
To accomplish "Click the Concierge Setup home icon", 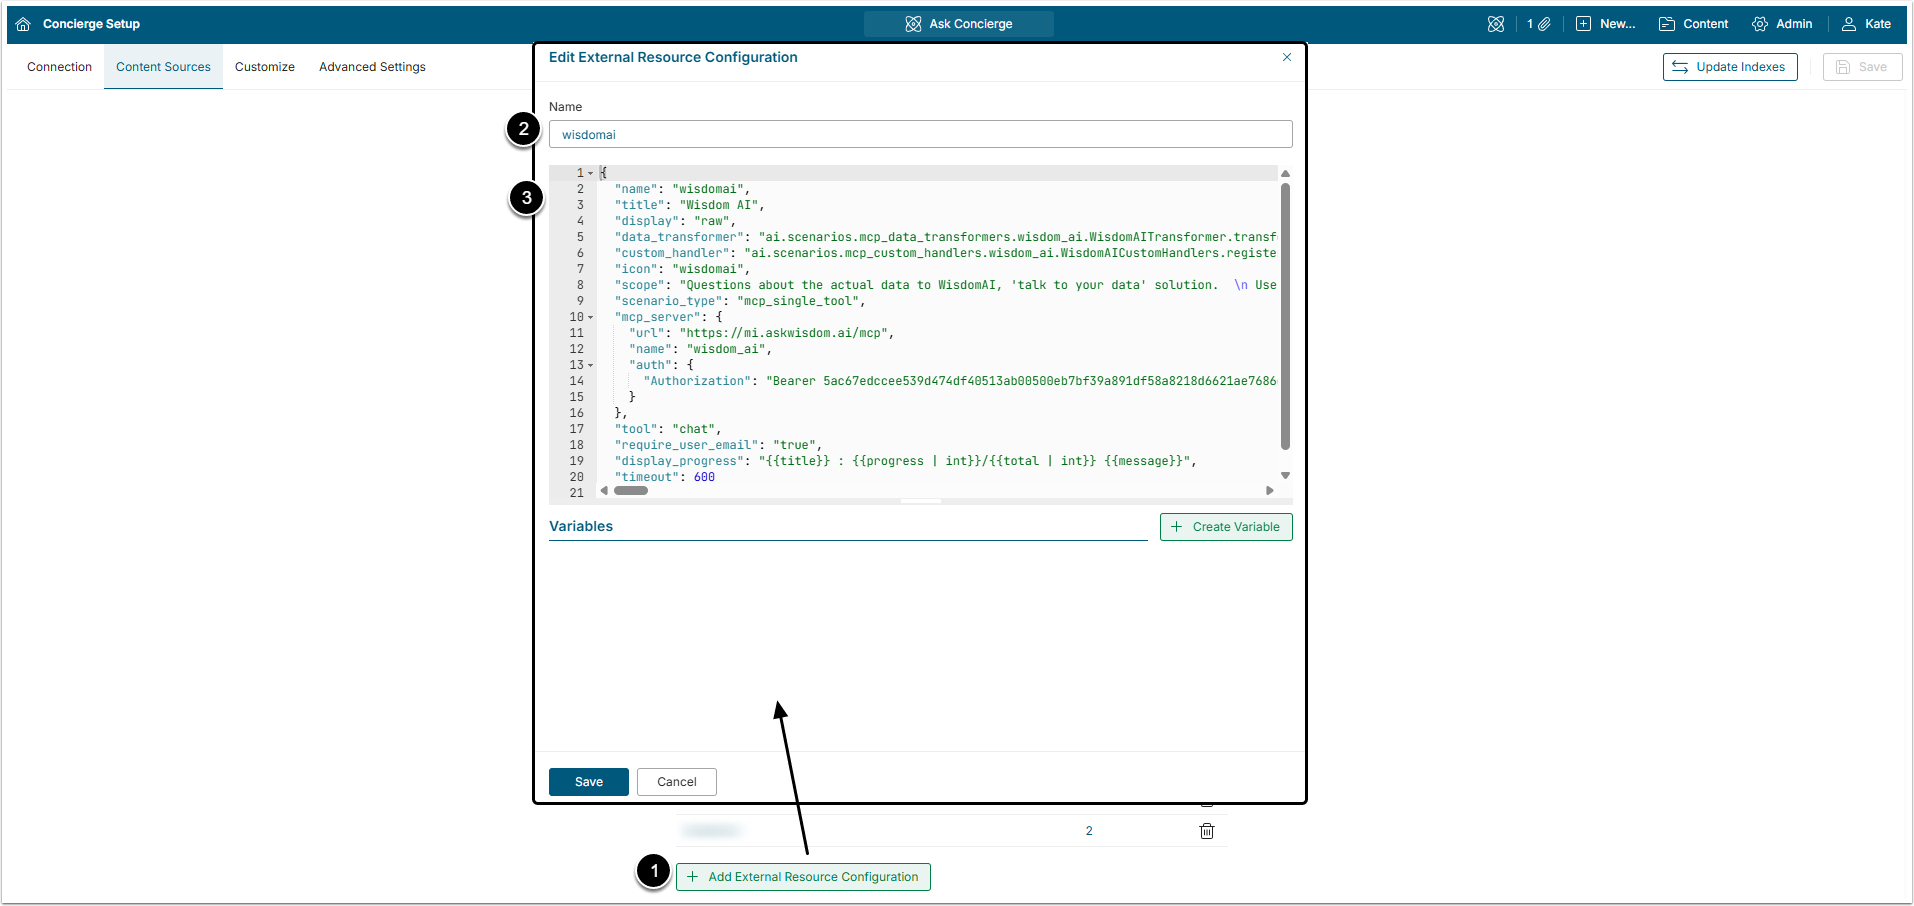I will (23, 24).
